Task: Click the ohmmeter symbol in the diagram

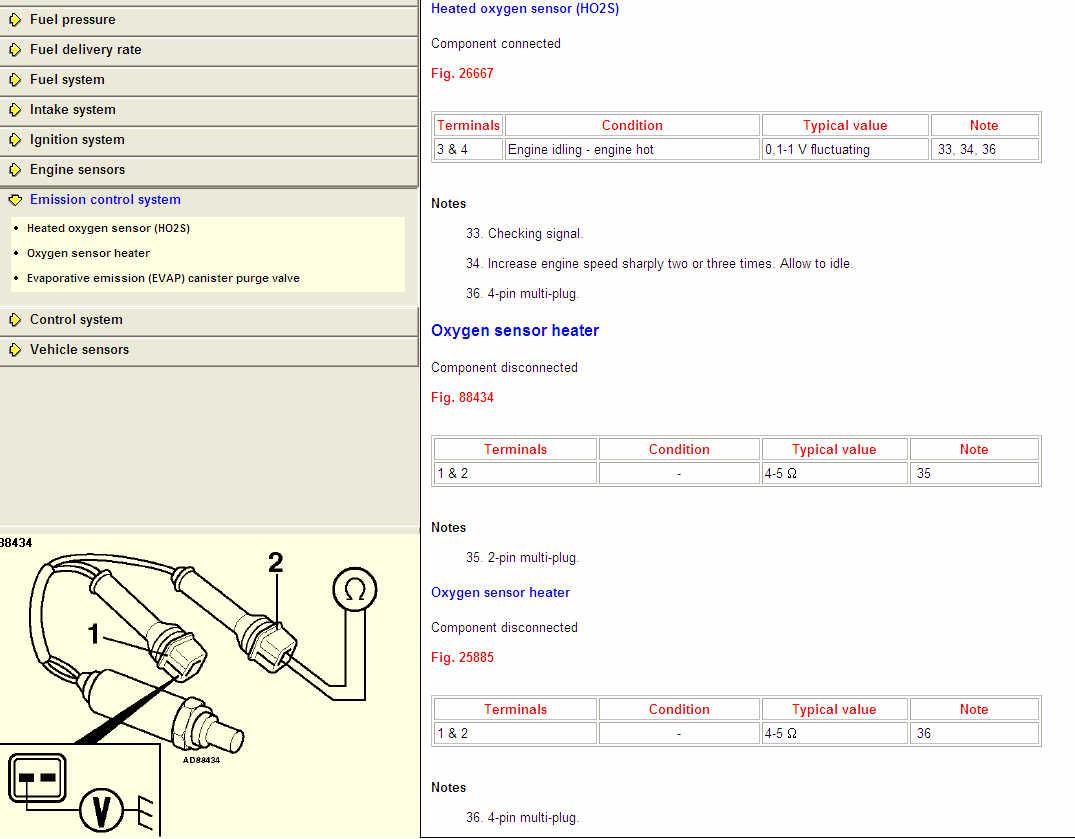Action: click(355, 589)
